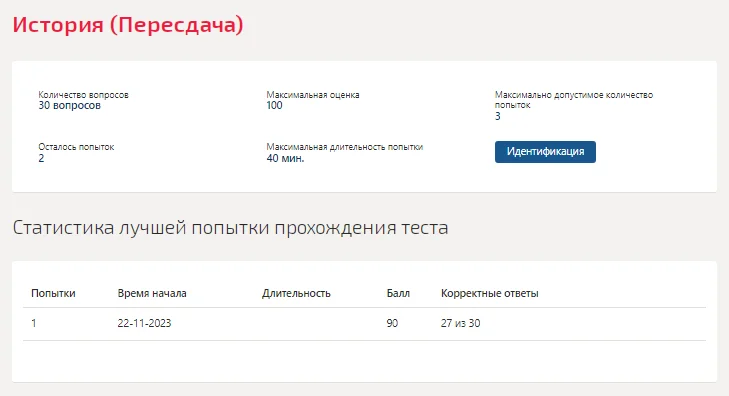Screen dimensions: 729x396
Task: Select the Время начала column header
Action: point(152,293)
